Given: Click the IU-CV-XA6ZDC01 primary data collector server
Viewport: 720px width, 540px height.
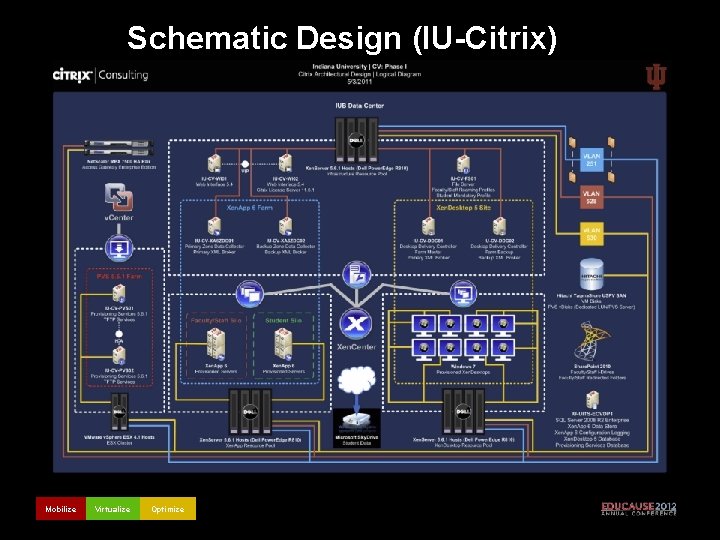Looking at the screenshot, I should pyautogui.click(x=214, y=227).
